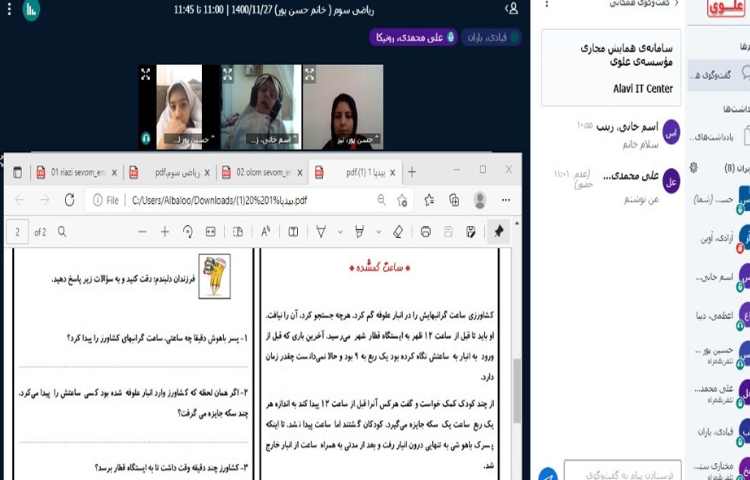Open the PDF search magnifier
The width and height of the screenshot is (750, 480).
coord(61,232)
